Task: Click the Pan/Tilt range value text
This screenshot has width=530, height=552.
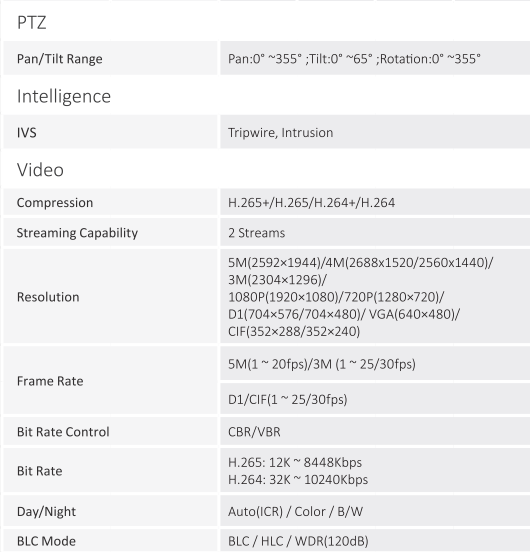Action: pyautogui.click(x=354, y=59)
